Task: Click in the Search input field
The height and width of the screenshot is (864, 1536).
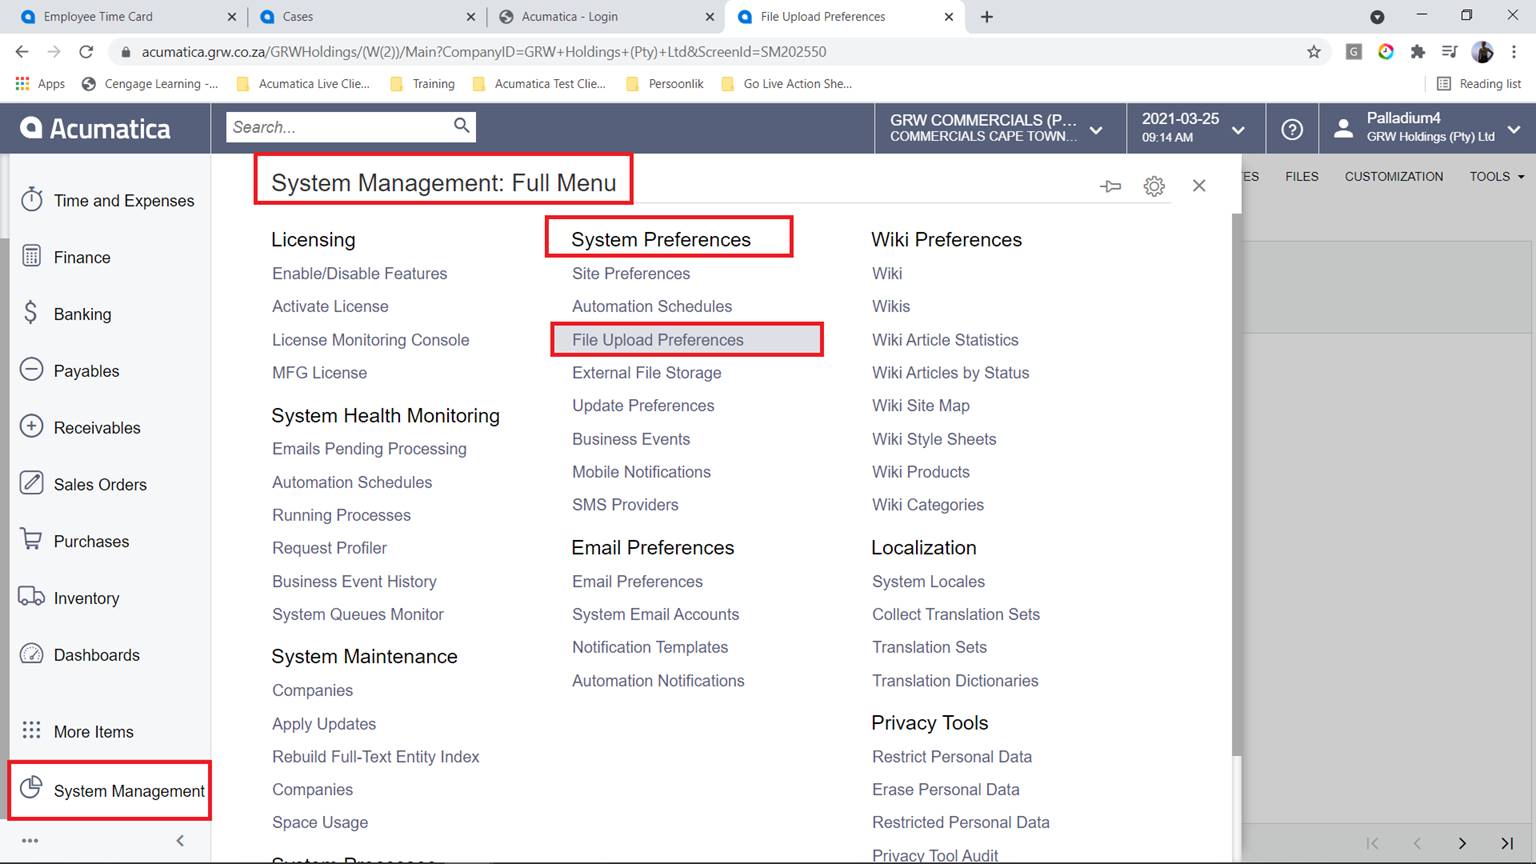Action: 336,127
